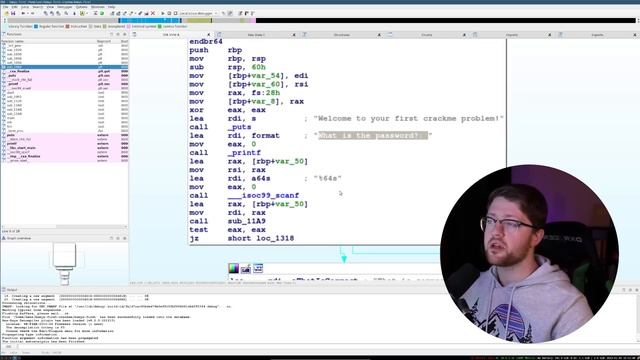
Task: Jump back with the back arrow icon
Action: pos(23,13)
